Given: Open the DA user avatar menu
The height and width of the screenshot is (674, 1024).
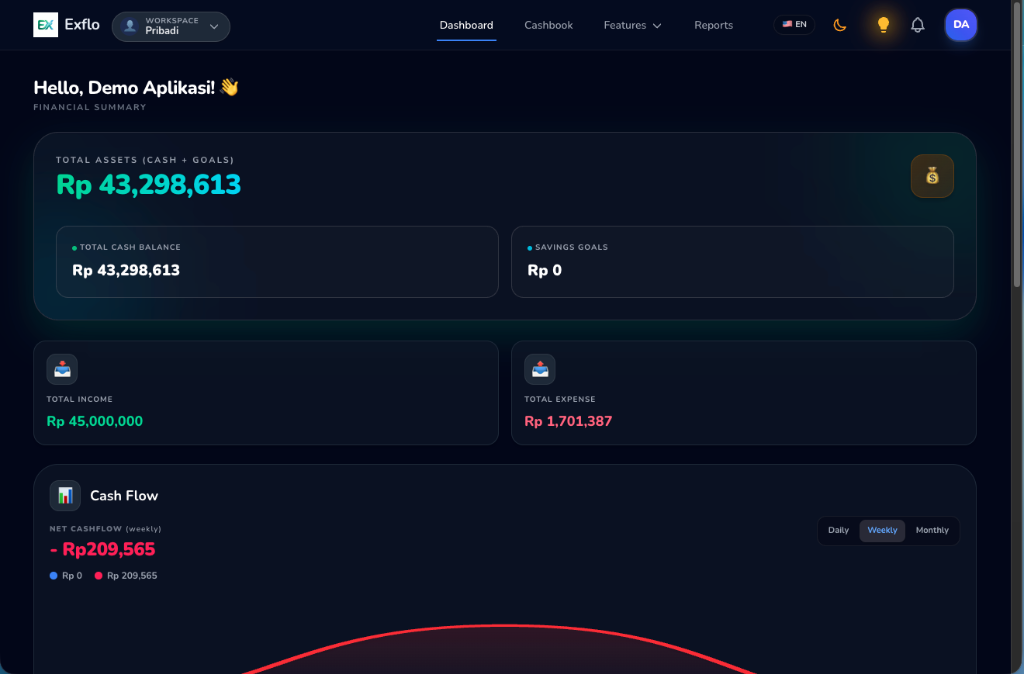Looking at the screenshot, I should [x=961, y=25].
